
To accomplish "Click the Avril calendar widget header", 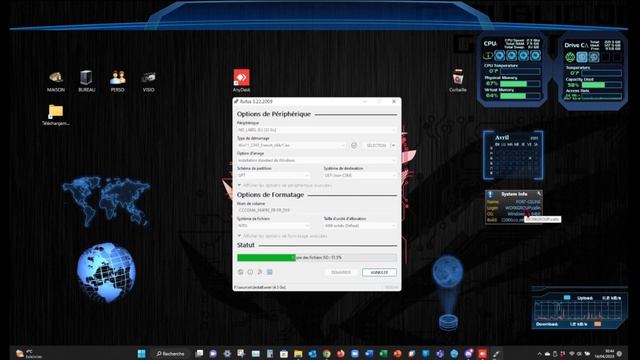I will [502, 138].
